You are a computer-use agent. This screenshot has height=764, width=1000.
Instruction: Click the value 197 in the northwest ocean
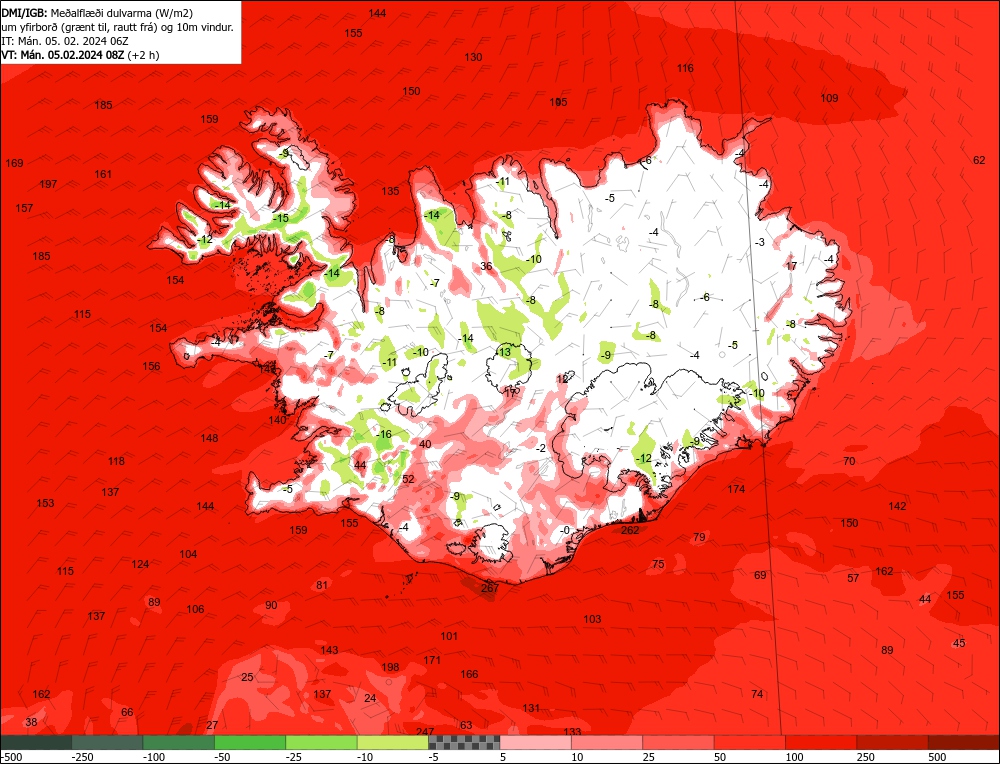tap(48, 184)
